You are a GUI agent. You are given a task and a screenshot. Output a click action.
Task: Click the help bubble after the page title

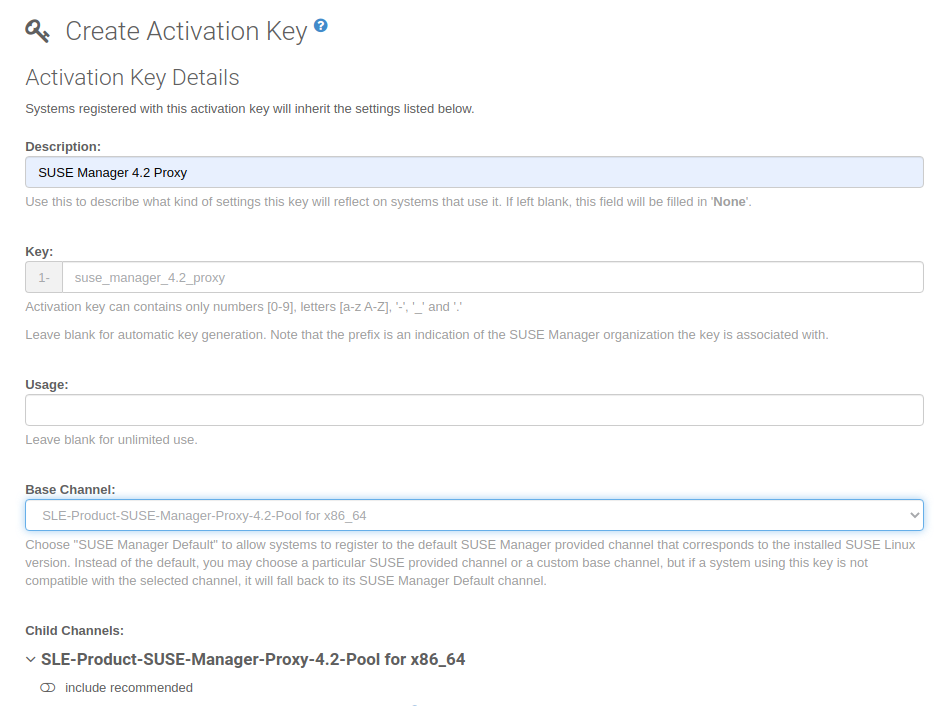point(320,24)
